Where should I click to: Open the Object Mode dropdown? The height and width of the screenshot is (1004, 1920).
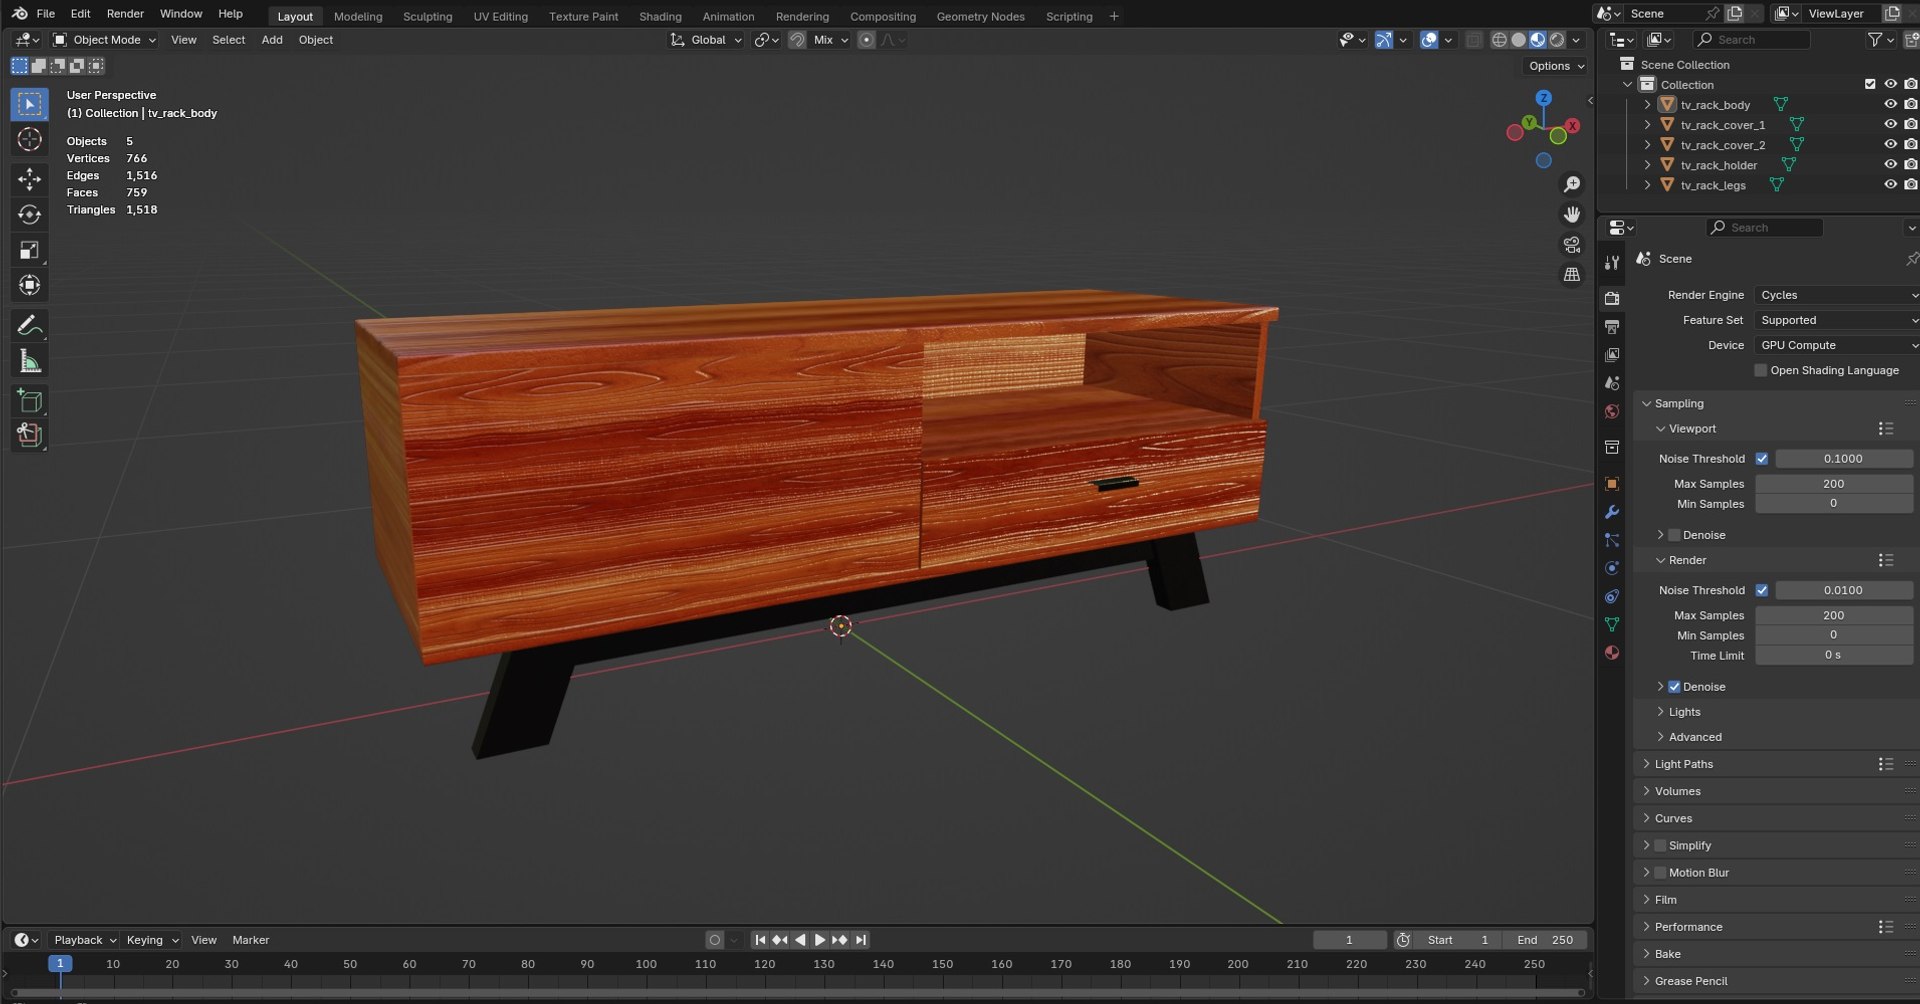click(x=105, y=40)
